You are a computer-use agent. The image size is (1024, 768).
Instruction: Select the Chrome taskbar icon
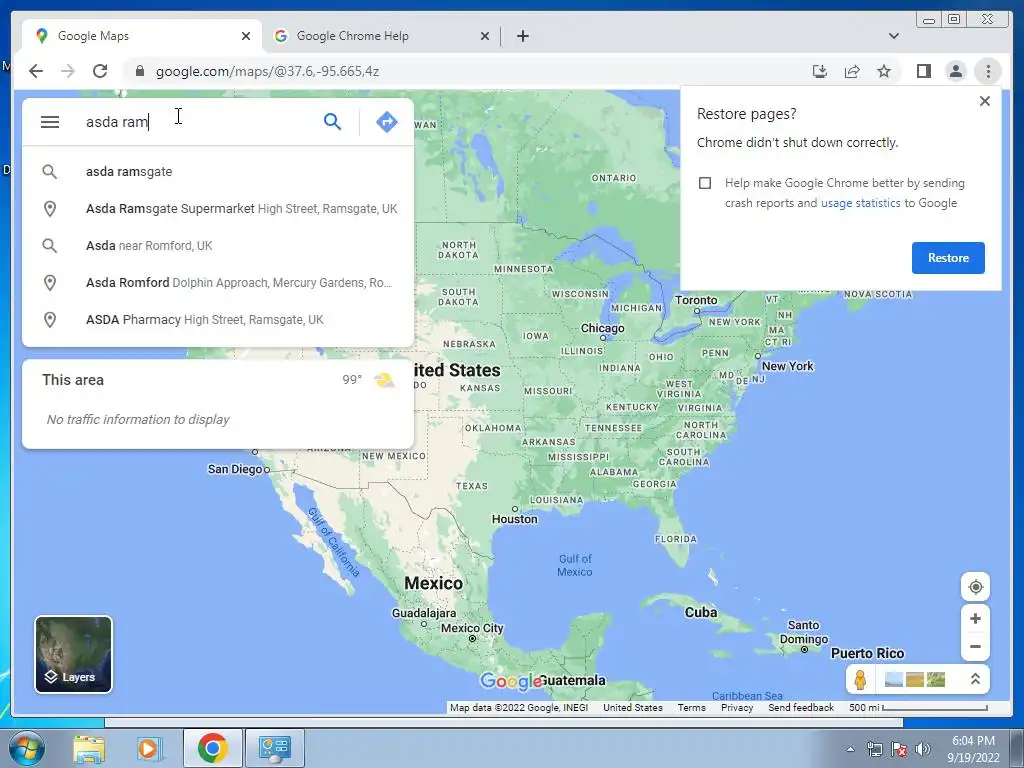(212, 748)
